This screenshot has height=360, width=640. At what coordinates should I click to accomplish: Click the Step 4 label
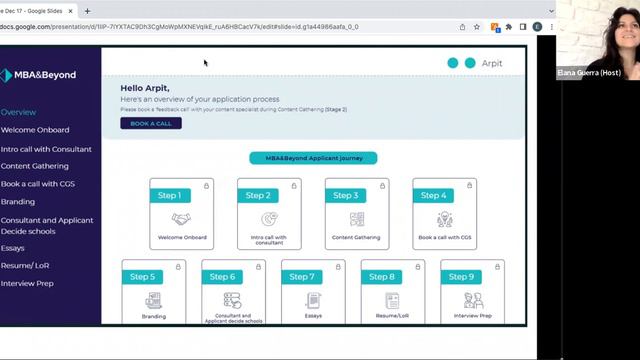click(433, 196)
